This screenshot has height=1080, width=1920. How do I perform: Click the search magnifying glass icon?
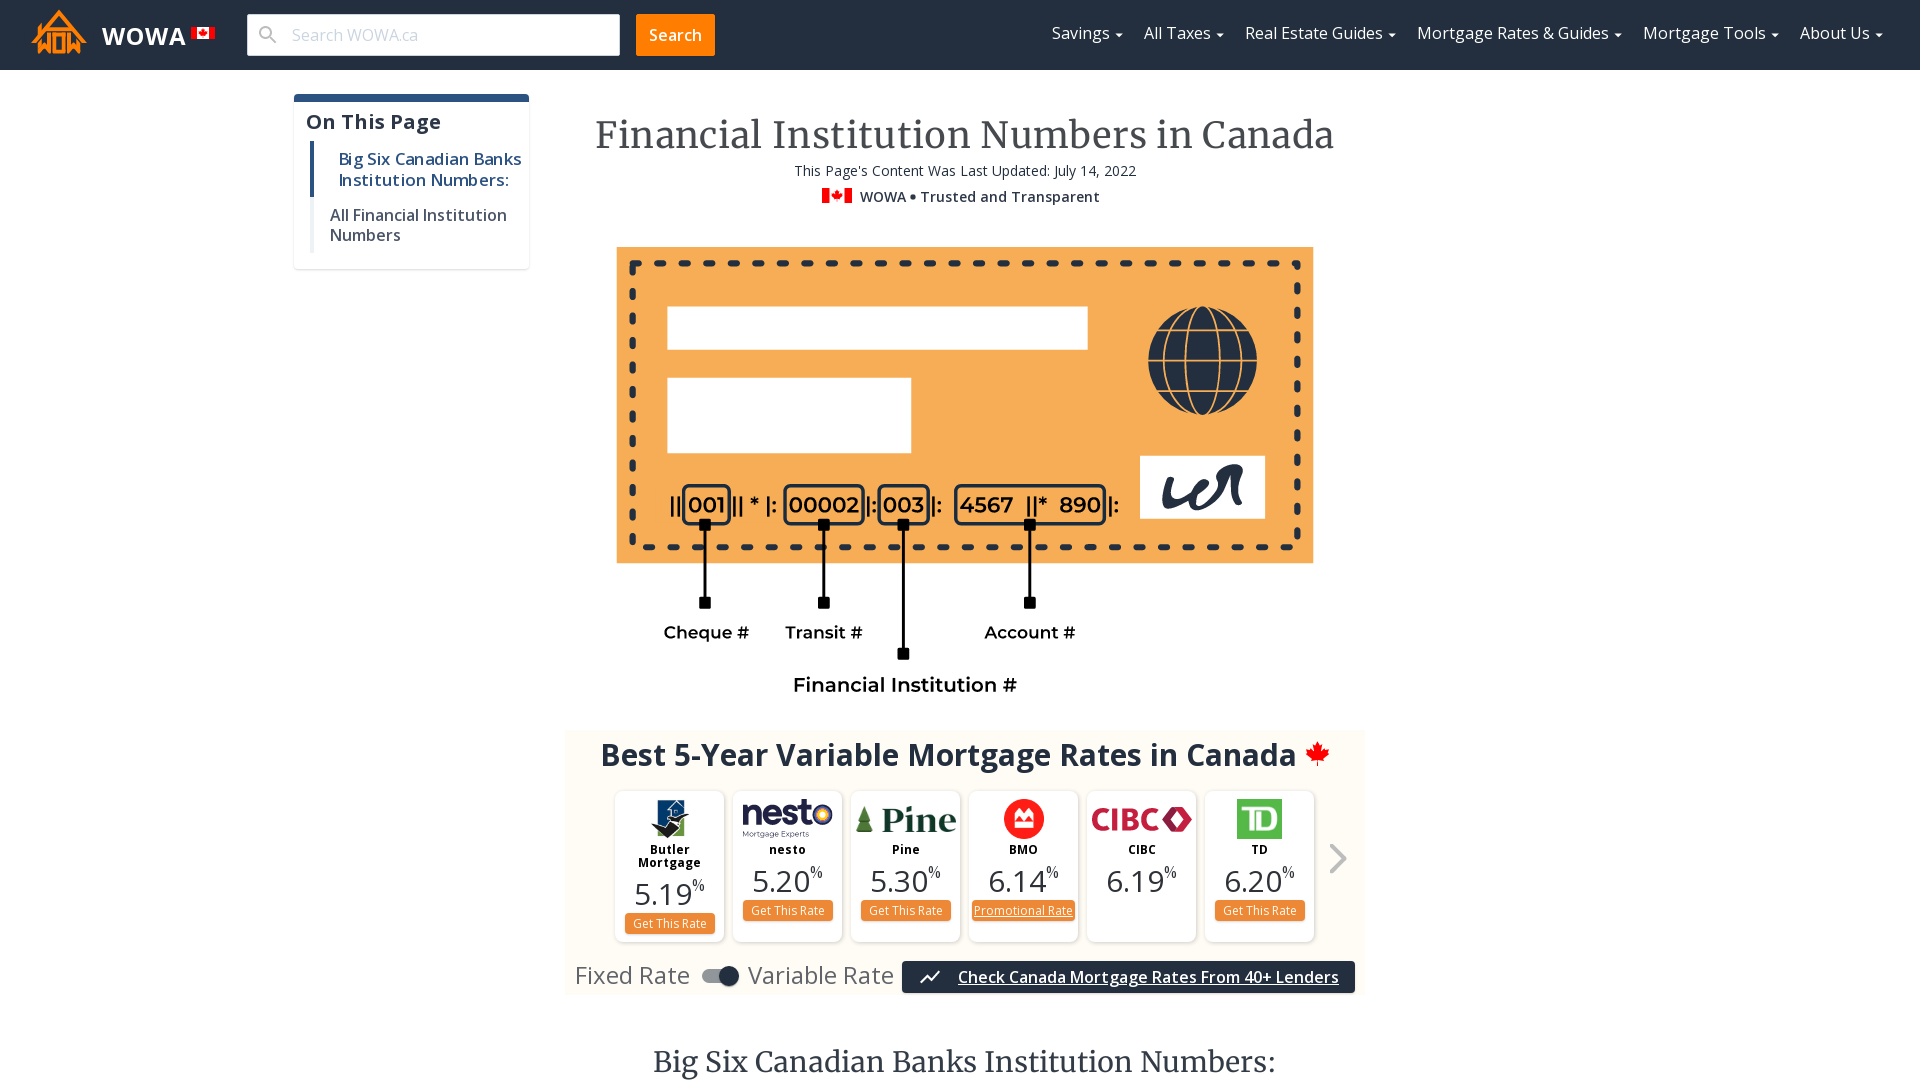click(268, 34)
